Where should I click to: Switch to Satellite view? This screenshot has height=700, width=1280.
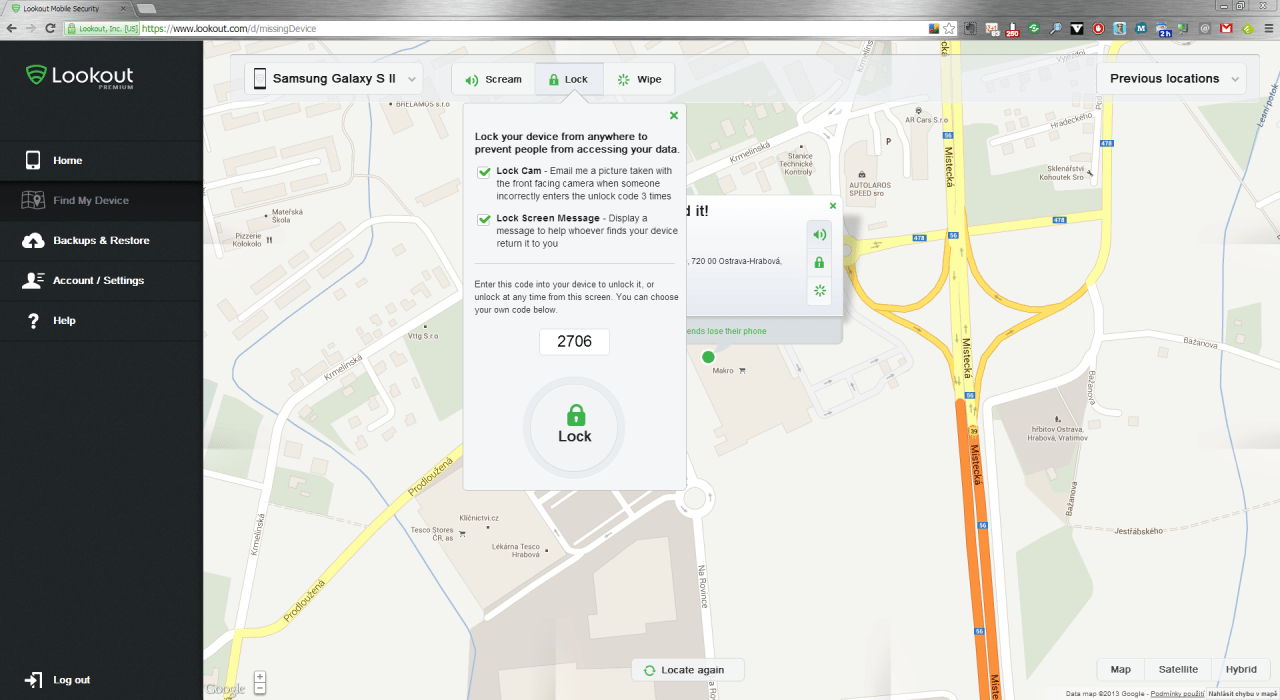[1178, 670]
